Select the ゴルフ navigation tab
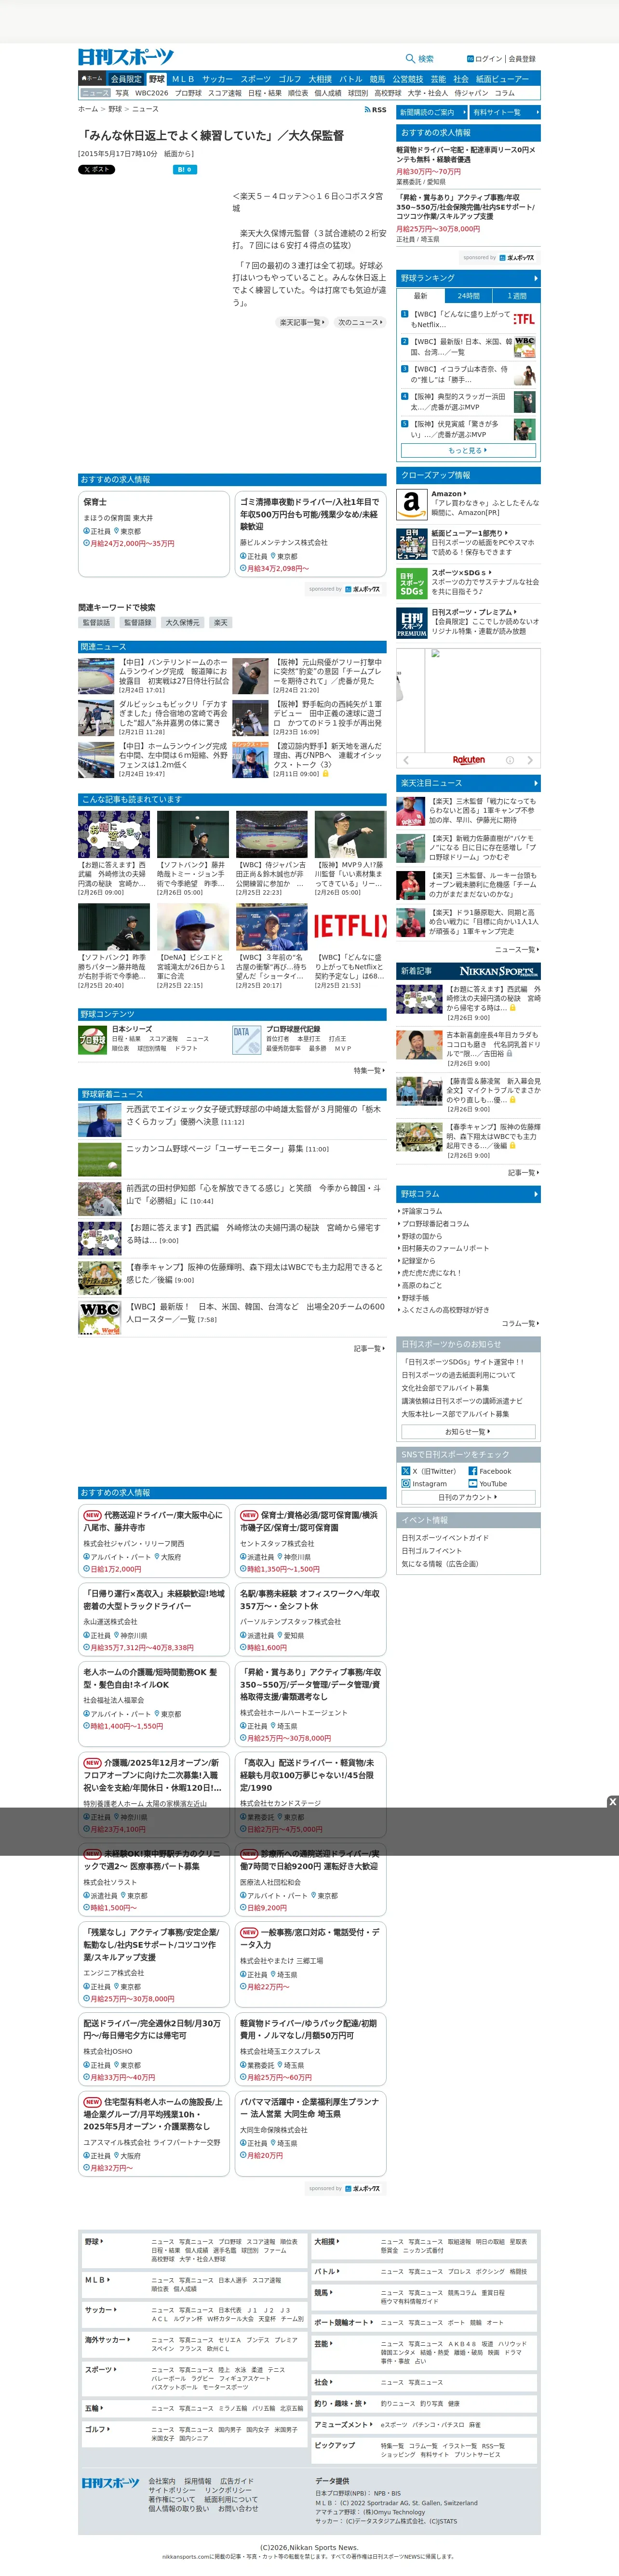Viewport: 619px width, 2576px height. click(x=290, y=79)
